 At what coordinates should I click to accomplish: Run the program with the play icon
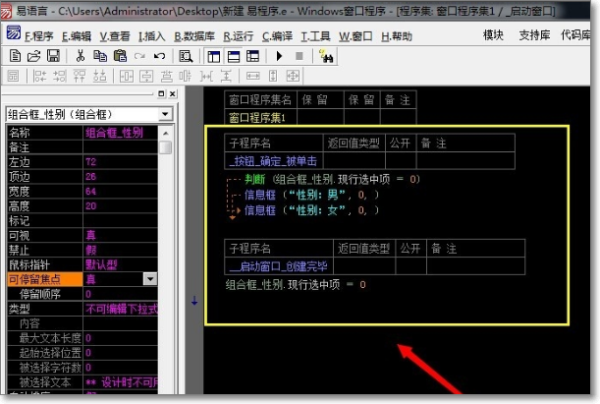tap(279, 56)
